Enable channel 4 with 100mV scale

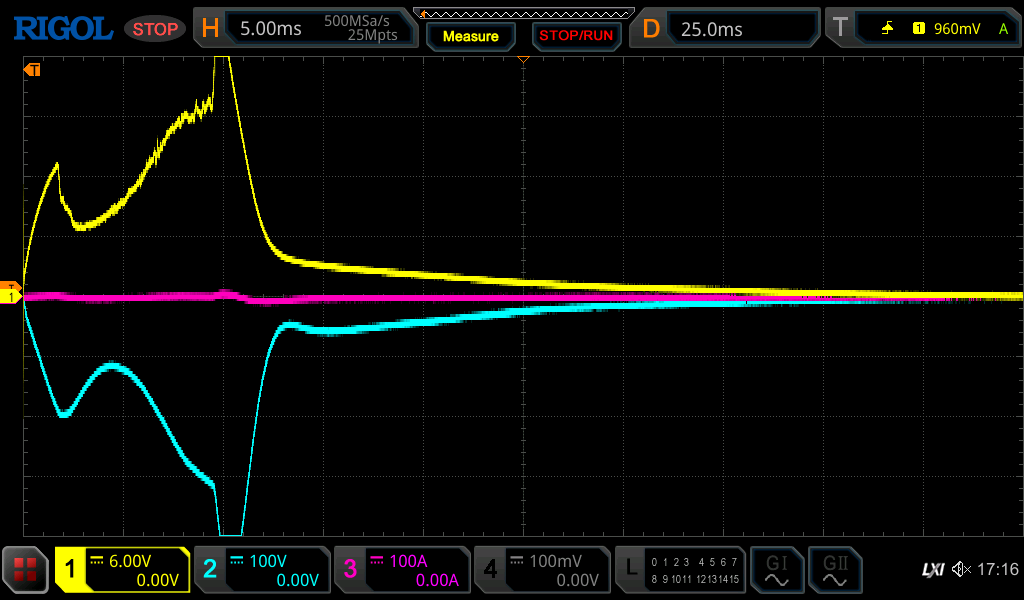click(x=541, y=570)
